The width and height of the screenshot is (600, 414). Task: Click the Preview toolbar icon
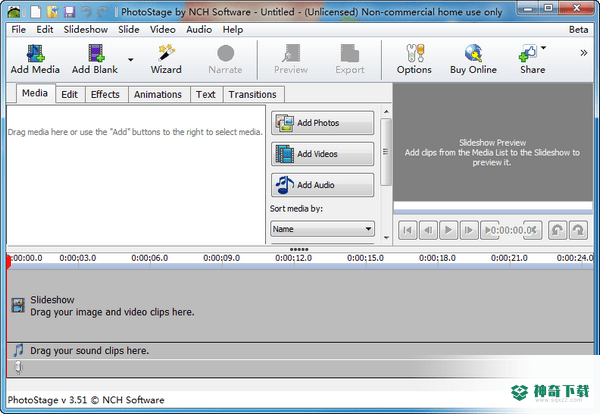(x=291, y=53)
